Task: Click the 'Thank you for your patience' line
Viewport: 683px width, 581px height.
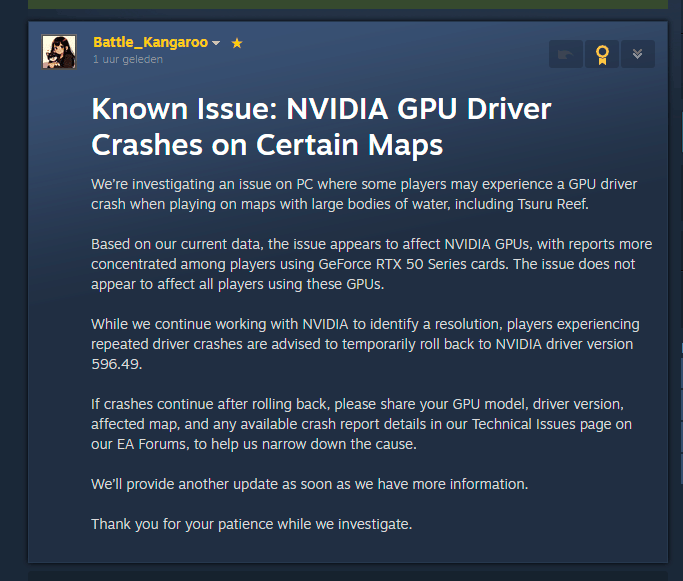Action: point(251,524)
